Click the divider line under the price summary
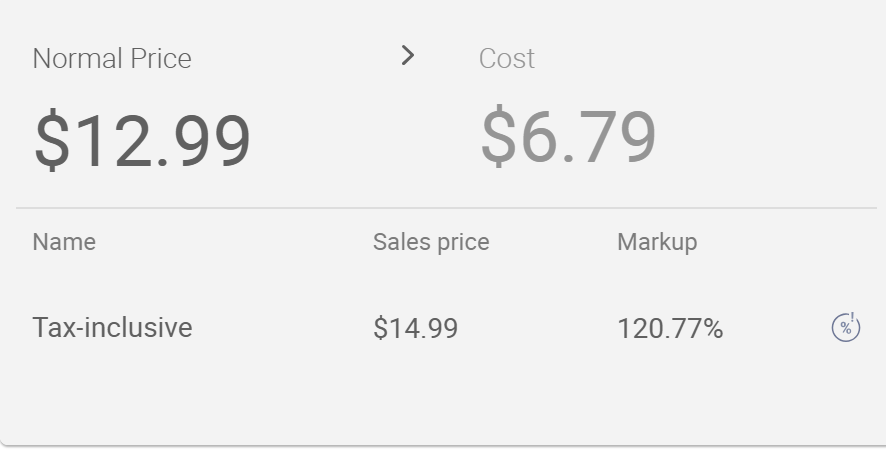The image size is (886, 450). pyautogui.click(x=446, y=208)
